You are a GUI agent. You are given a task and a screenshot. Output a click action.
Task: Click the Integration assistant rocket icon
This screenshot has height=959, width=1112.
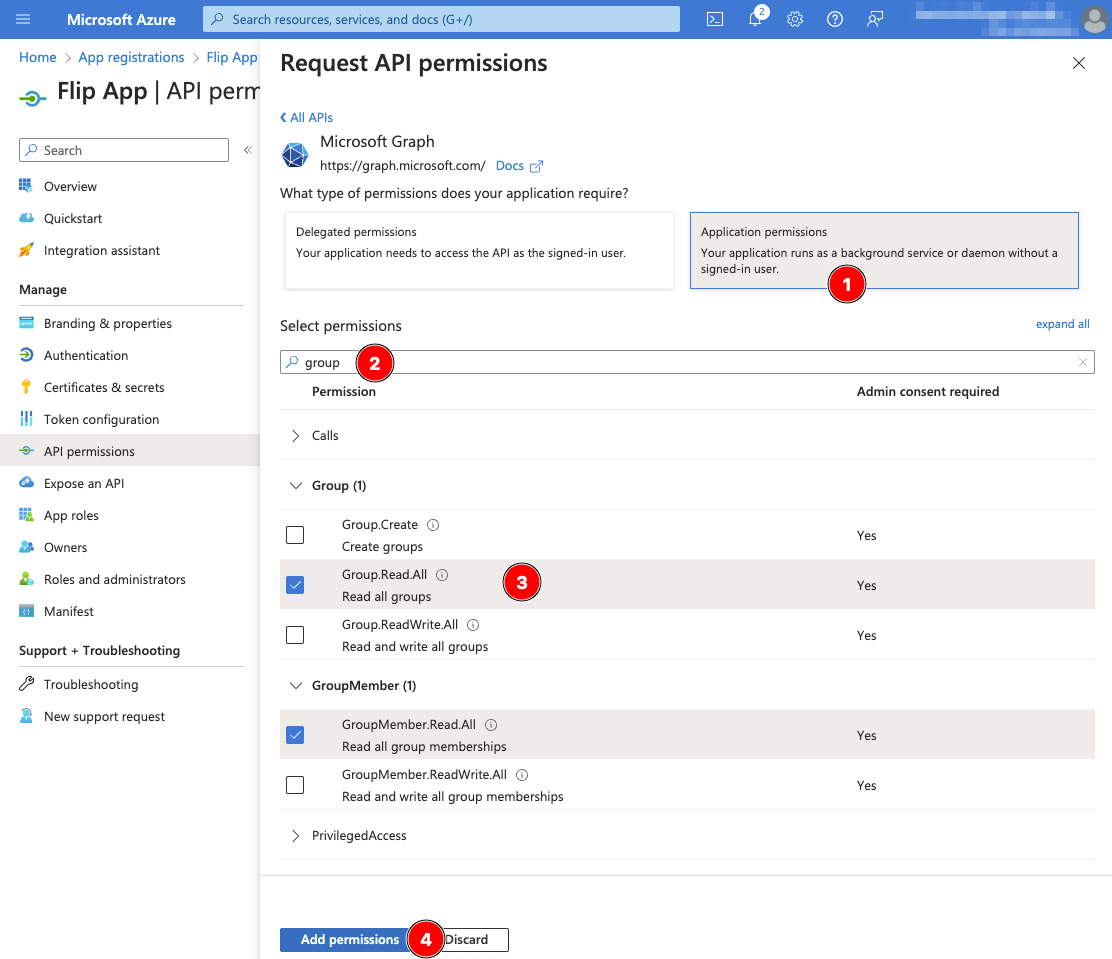[26, 250]
